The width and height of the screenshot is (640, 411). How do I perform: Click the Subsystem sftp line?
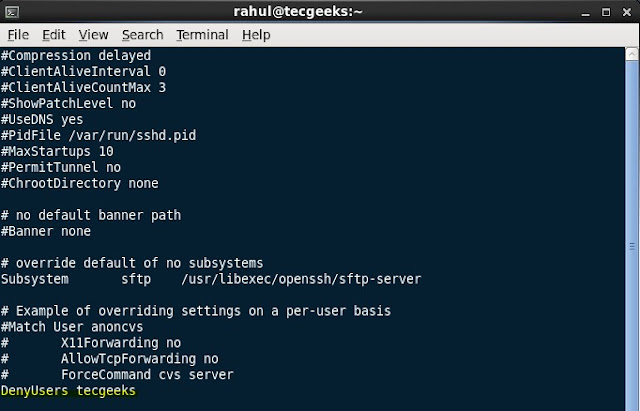210,279
